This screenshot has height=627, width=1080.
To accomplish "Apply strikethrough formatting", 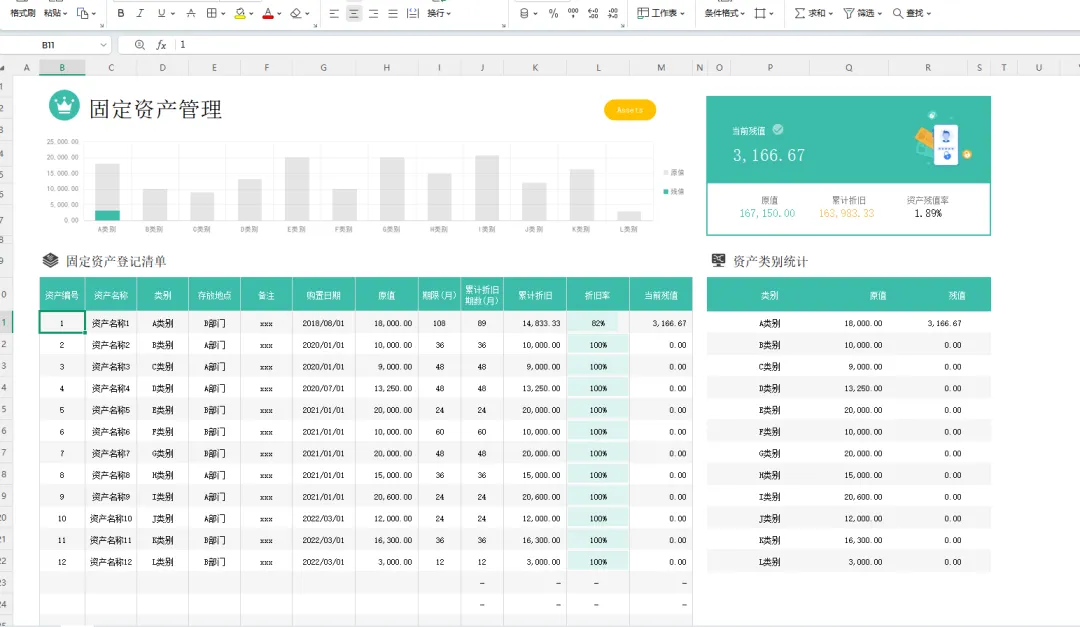I will pyautogui.click(x=191, y=13).
